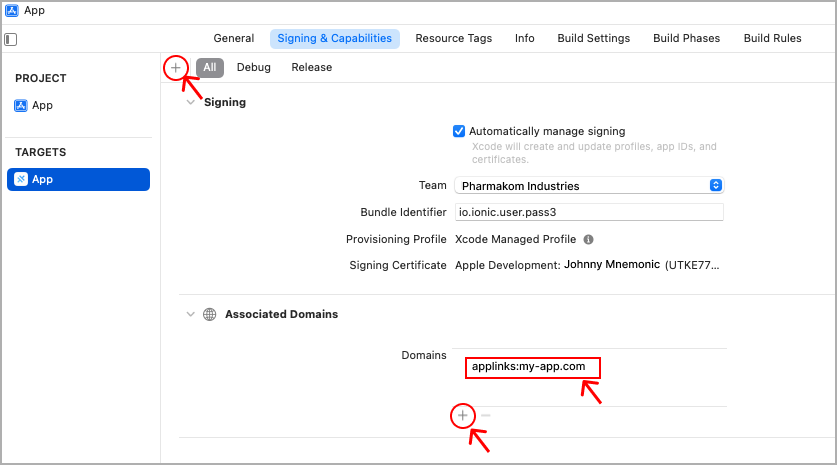The height and width of the screenshot is (465, 837).
Task: Click the add capability plus button
Action: coord(176,67)
